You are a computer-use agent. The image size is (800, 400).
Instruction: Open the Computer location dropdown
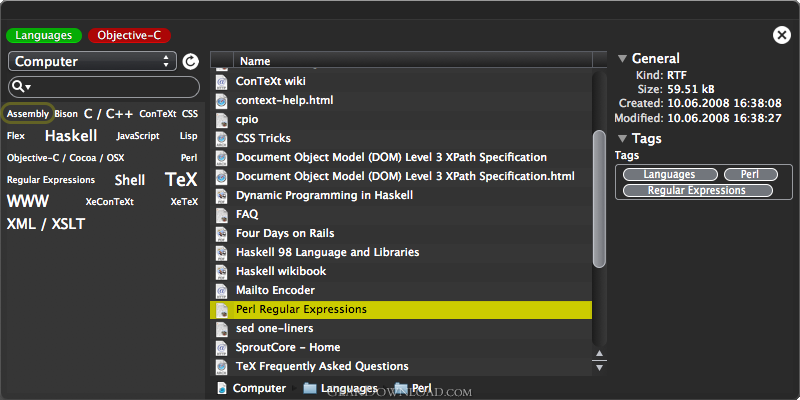(92, 61)
